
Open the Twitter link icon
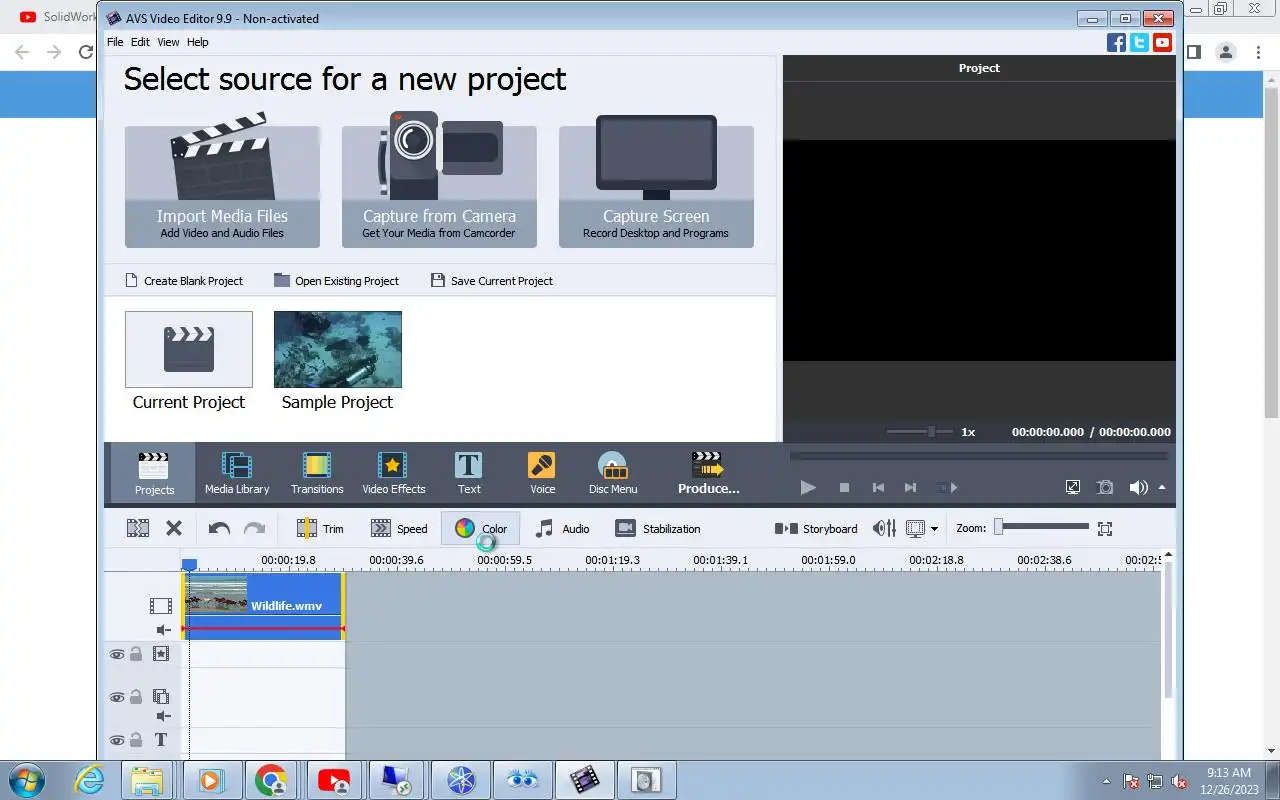coord(1140,42)
